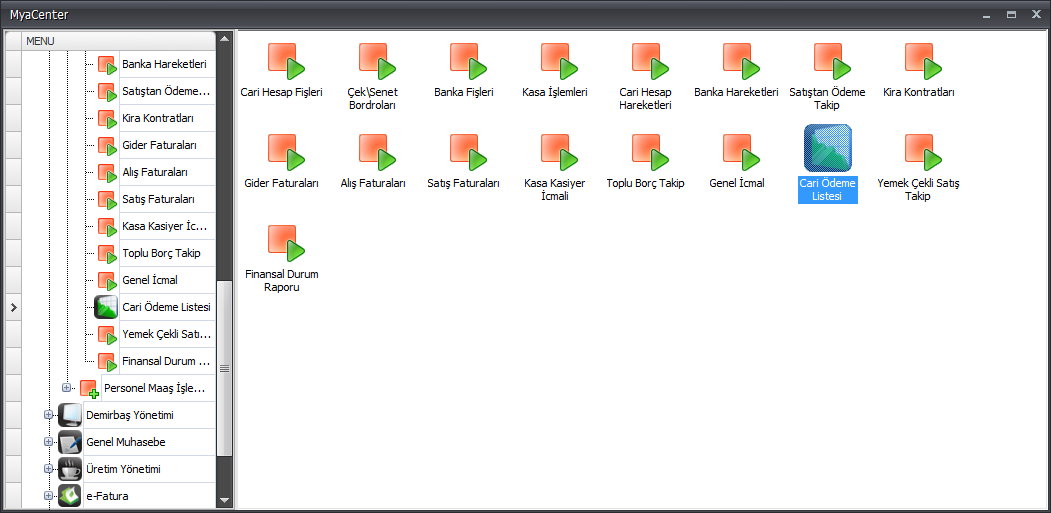The width and height of the screenshot is (1051, 513).
Task: Open Satıştan Ödeme Takip icon in main panel
Action: (832, 62)
